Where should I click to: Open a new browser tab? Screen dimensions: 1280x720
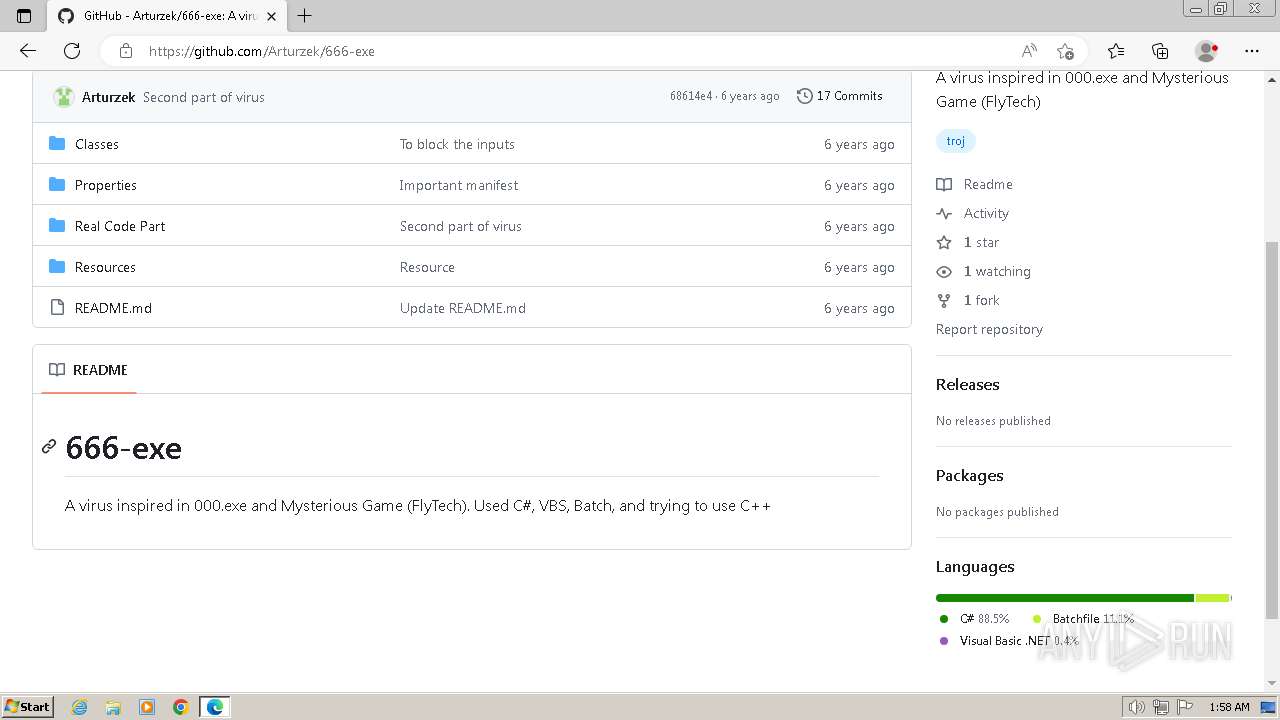click(305, 16)
